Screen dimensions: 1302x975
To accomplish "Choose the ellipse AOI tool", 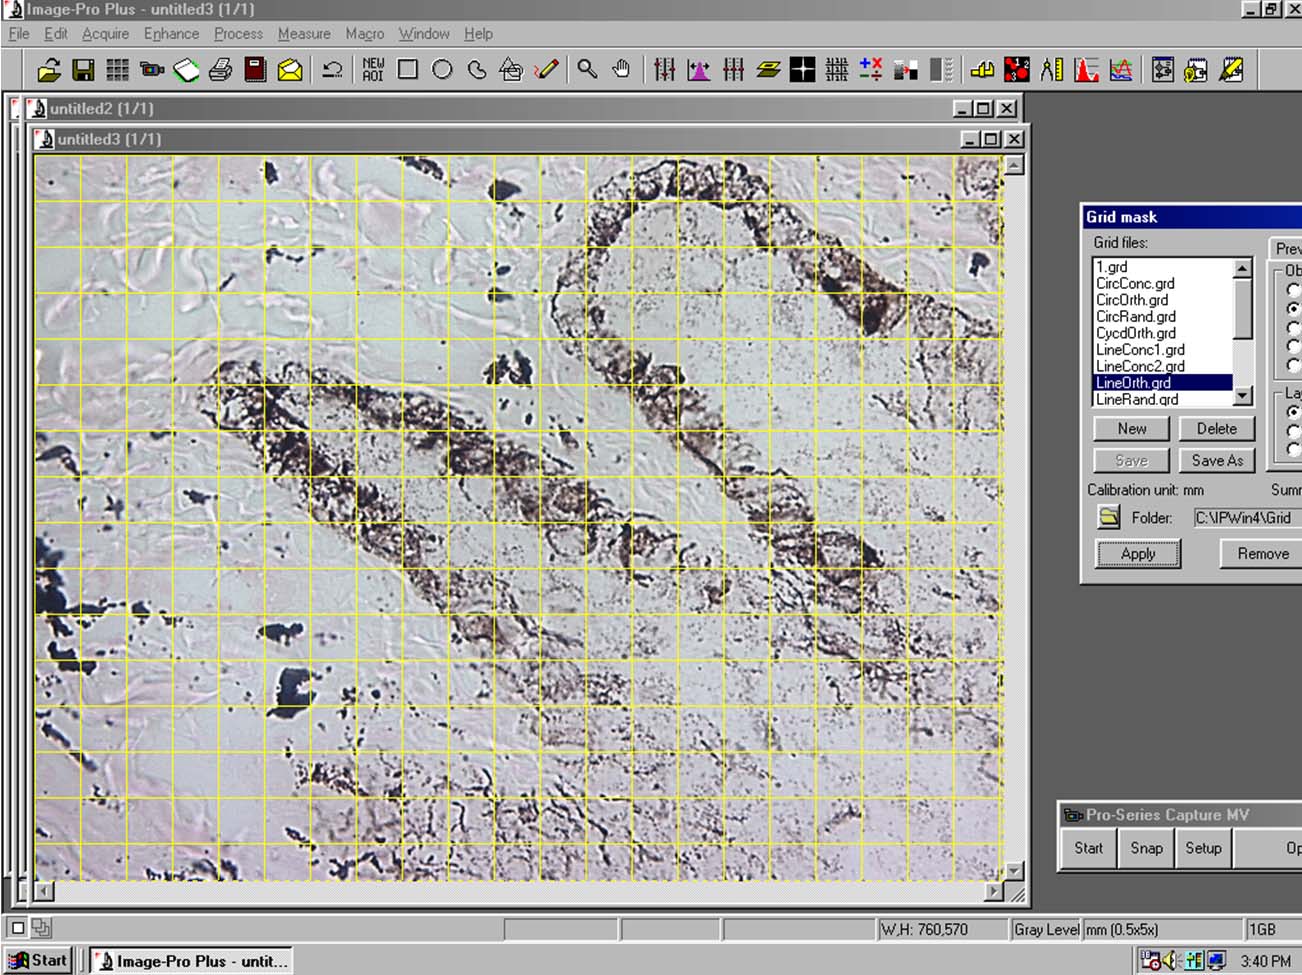I will pos(442,70).
